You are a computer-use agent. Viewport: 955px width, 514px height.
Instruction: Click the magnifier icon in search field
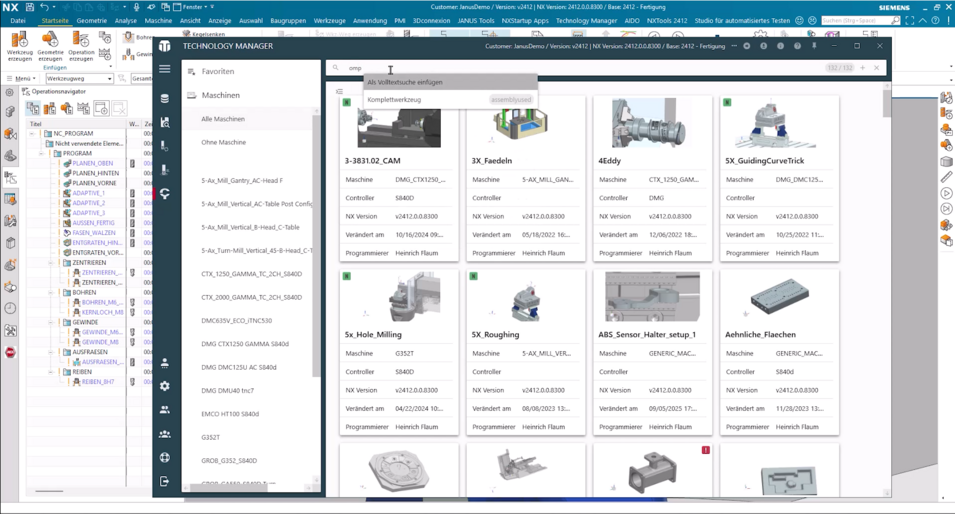336,68
